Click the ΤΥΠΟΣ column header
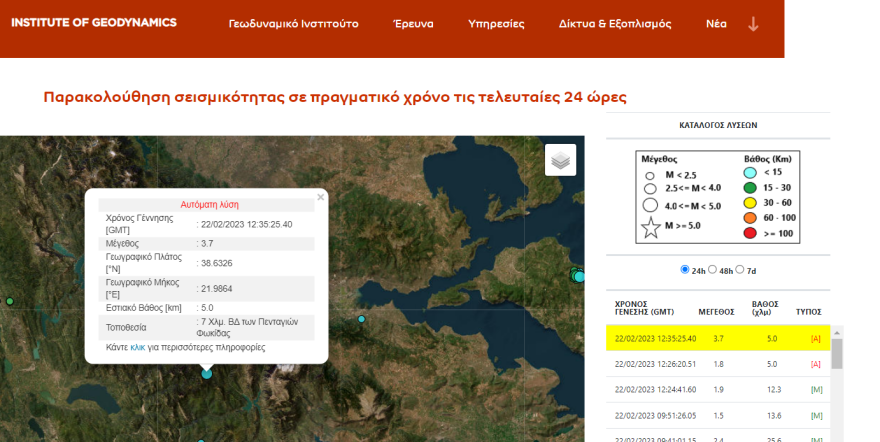The width and height of the screenshot is (880, 442). tap(808, 312)
